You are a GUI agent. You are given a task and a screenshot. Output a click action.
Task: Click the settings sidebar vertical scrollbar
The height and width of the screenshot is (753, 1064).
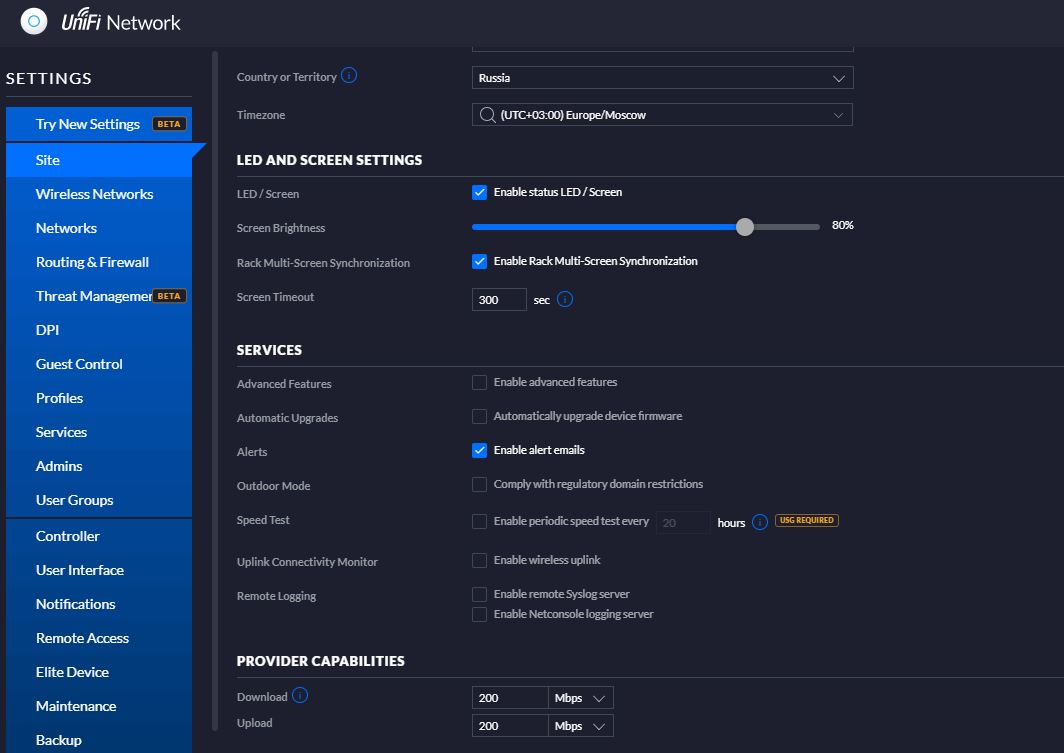(x=215, y=391)
